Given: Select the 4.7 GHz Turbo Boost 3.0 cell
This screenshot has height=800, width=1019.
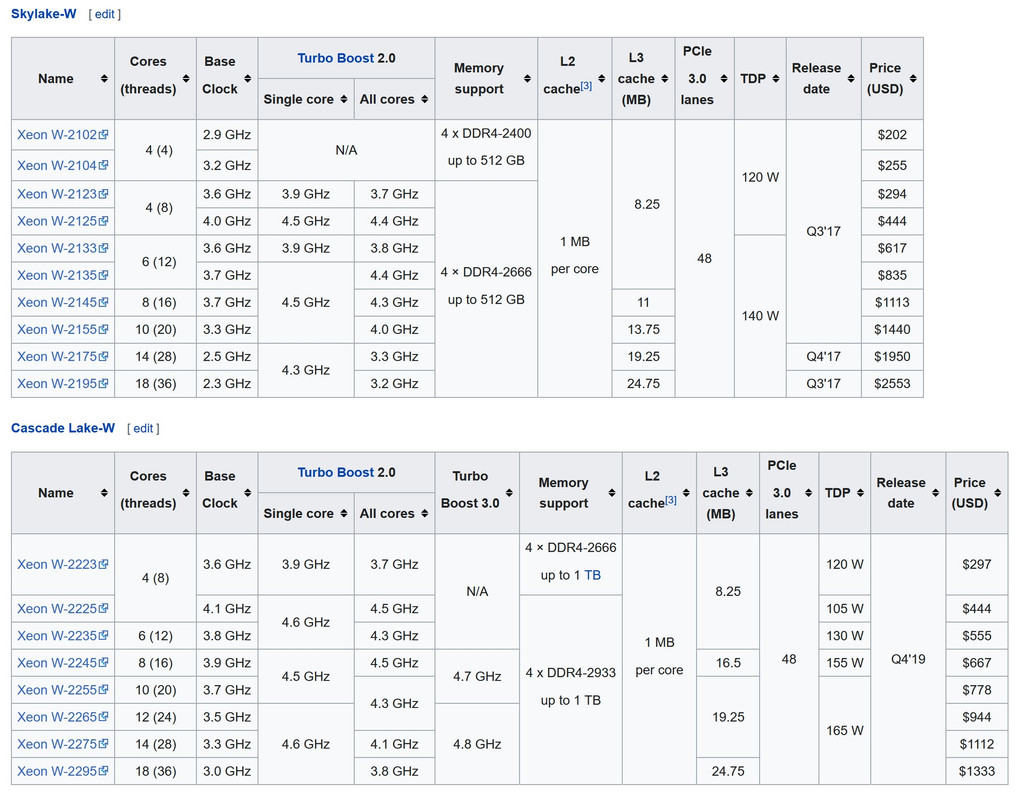Looking at the screenshot, I should pos(477,677).
